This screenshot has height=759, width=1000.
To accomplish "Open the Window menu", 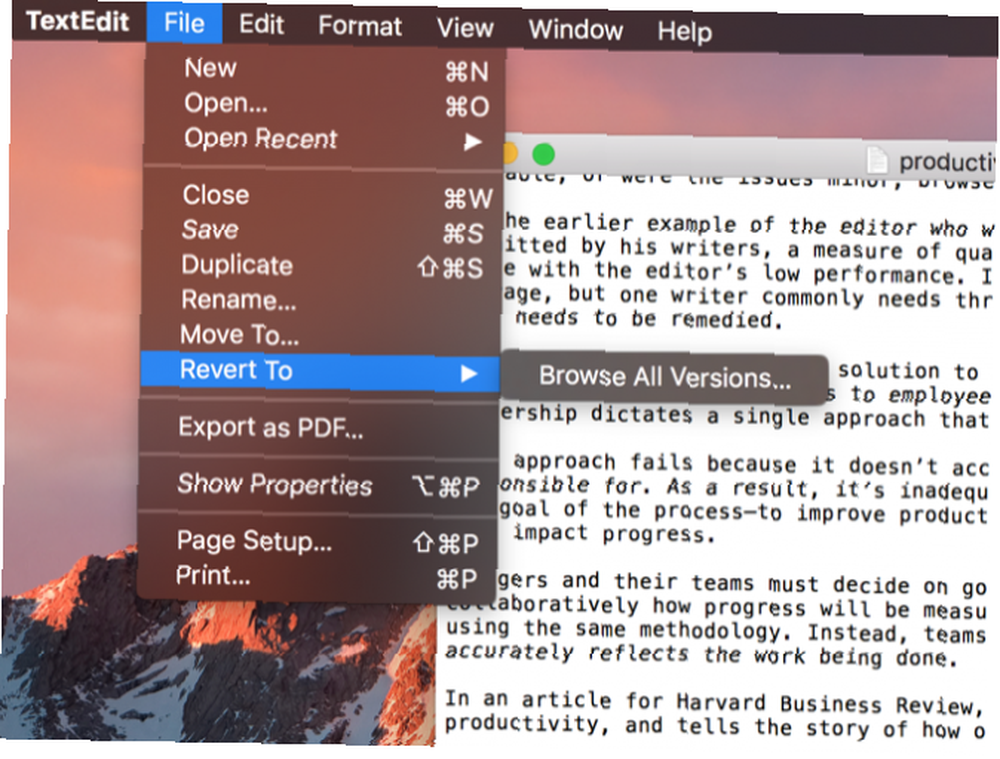I will pos(575,29).
